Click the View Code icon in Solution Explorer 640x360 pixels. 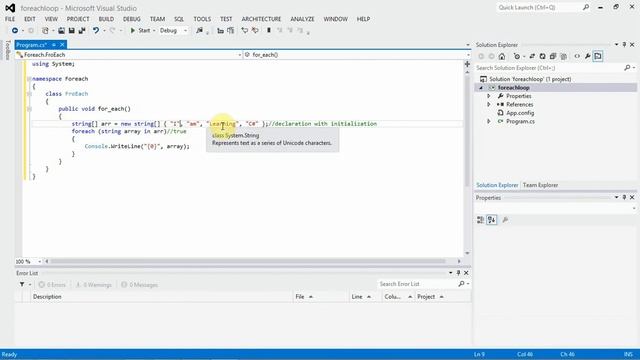577,56
